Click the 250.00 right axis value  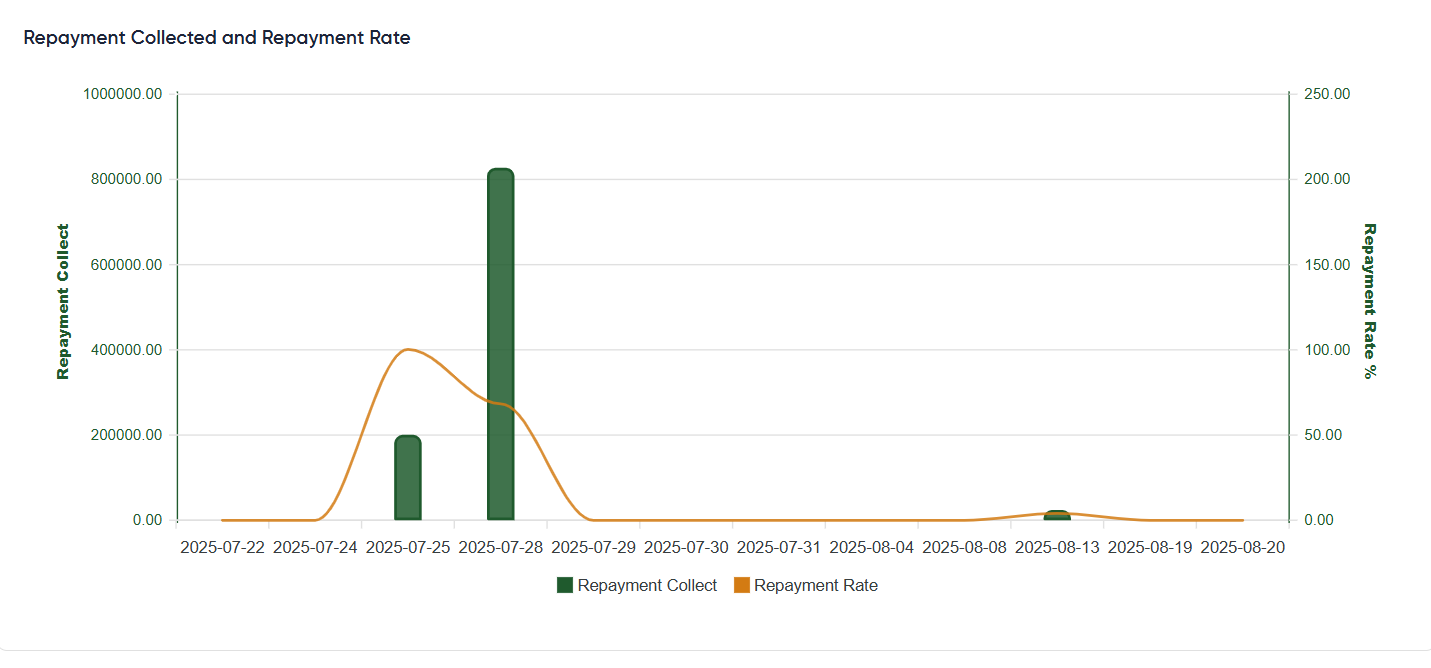point(1327,94)
